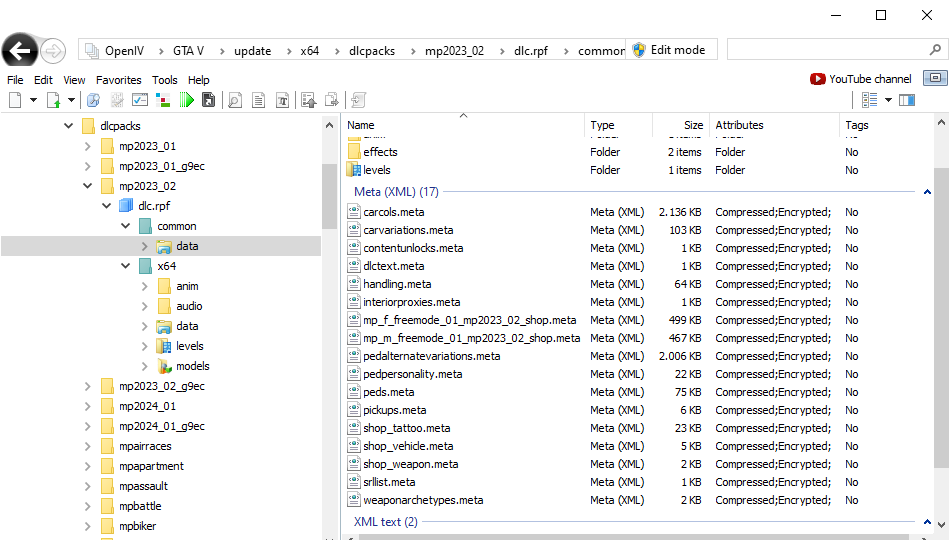Image resolution: width=949 pixels, height=540 pixels.
Task: Open the Favorites menu
Action: point(119,80)
